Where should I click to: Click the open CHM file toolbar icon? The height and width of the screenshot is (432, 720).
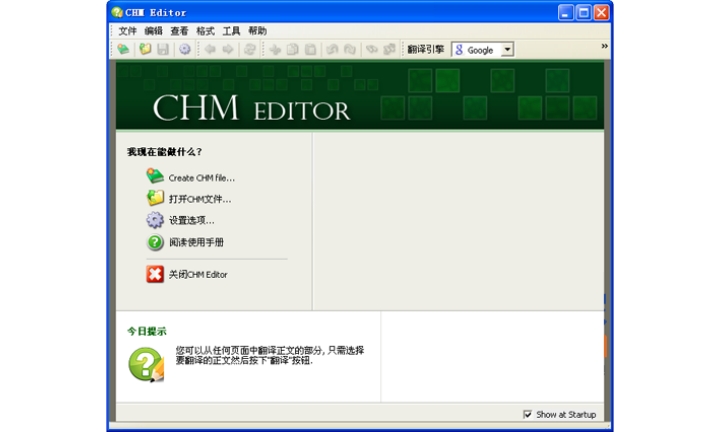pos(145,49)
